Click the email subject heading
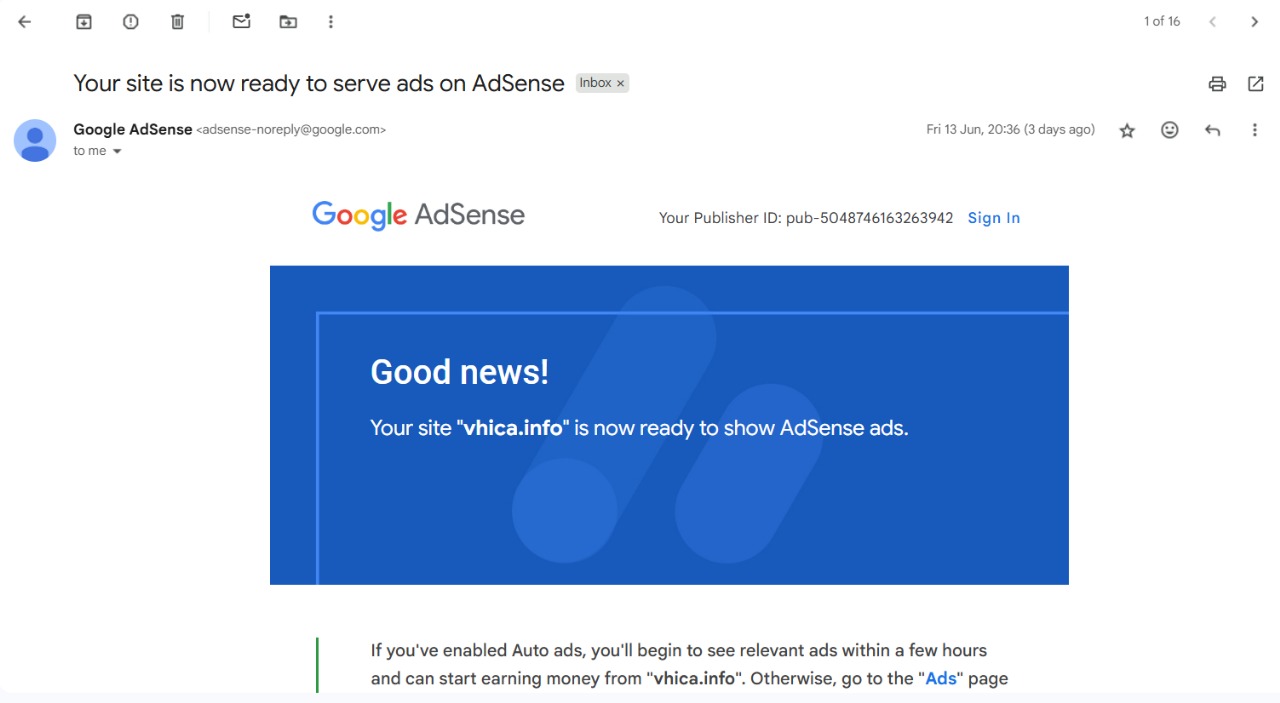 pos(319,83)
